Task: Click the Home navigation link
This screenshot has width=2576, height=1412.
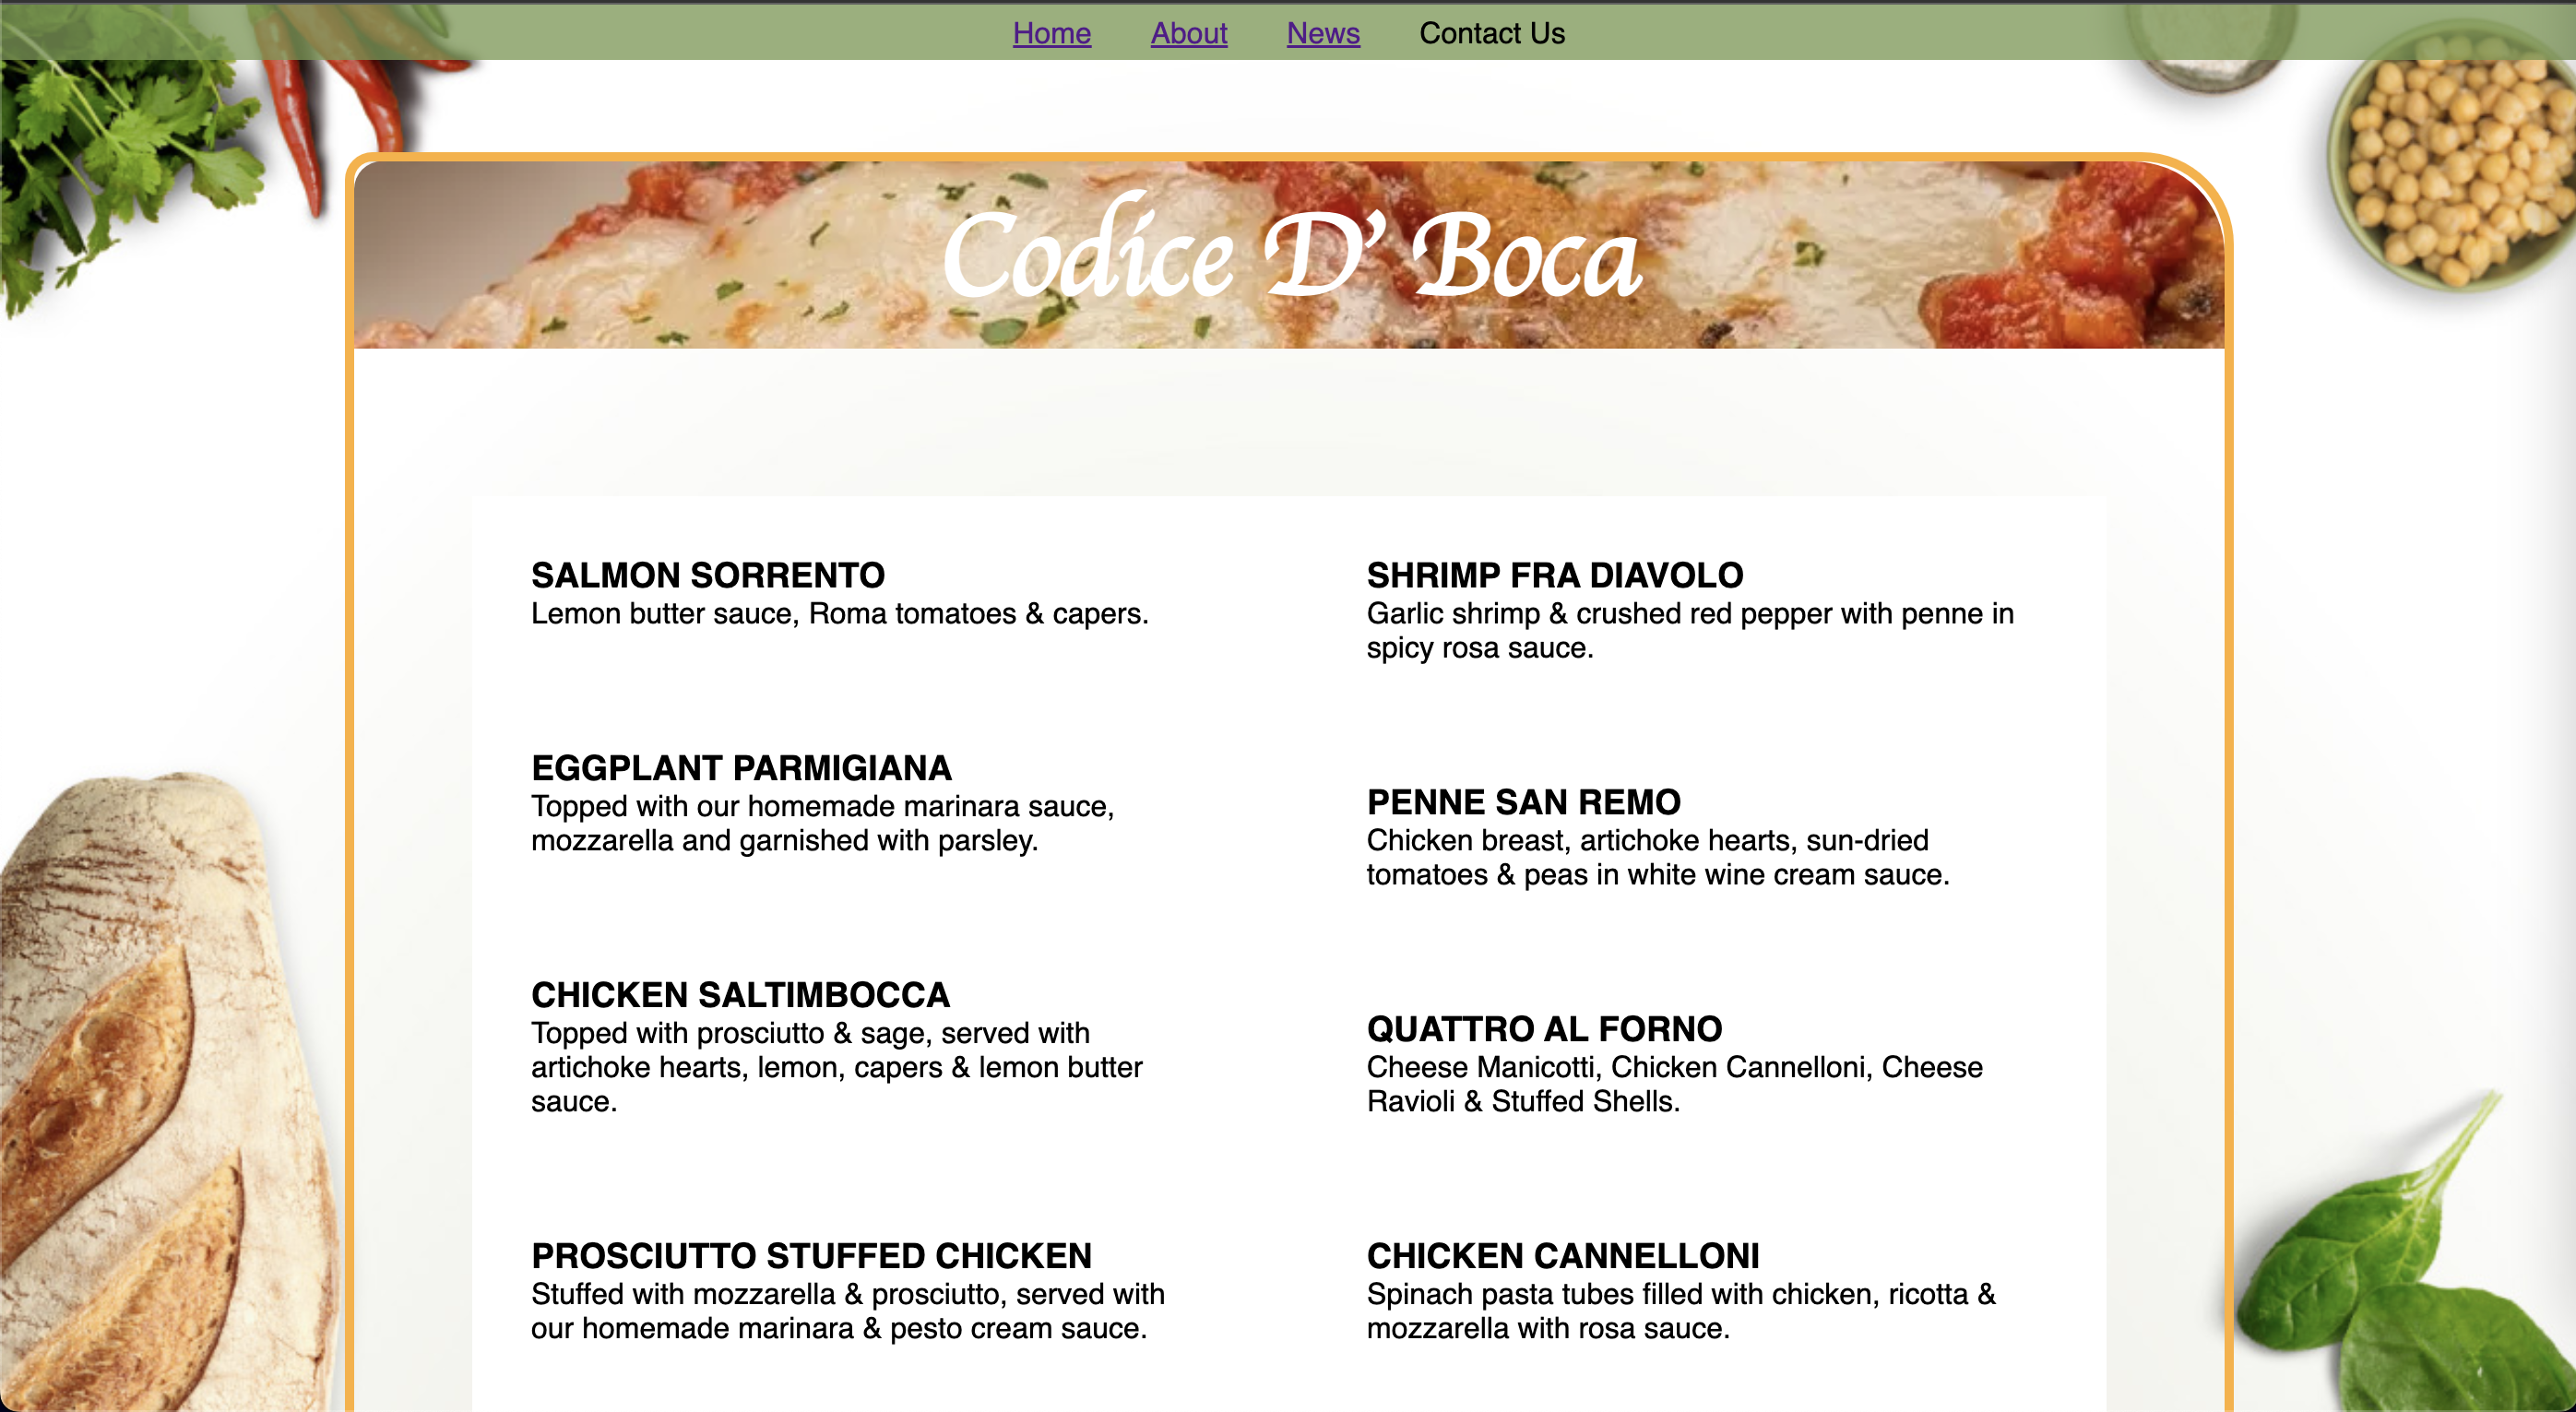Action: [1050, 31]
